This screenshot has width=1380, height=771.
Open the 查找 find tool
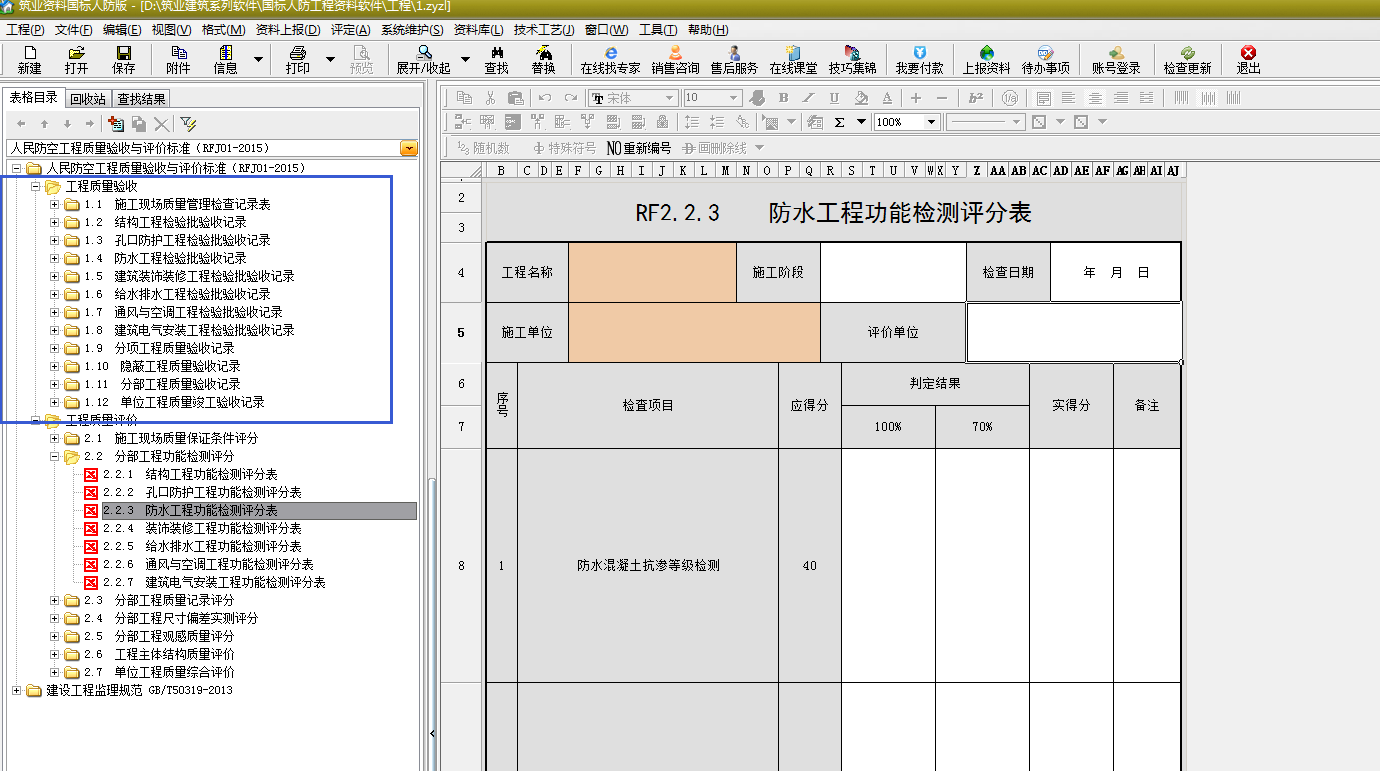point(496,60)
